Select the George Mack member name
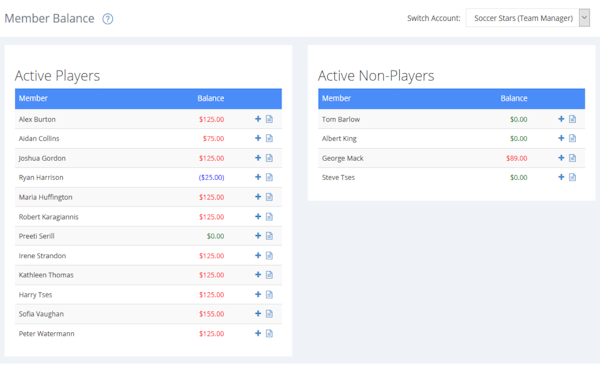The image size is (600, 384). click(x=342, y=158)
